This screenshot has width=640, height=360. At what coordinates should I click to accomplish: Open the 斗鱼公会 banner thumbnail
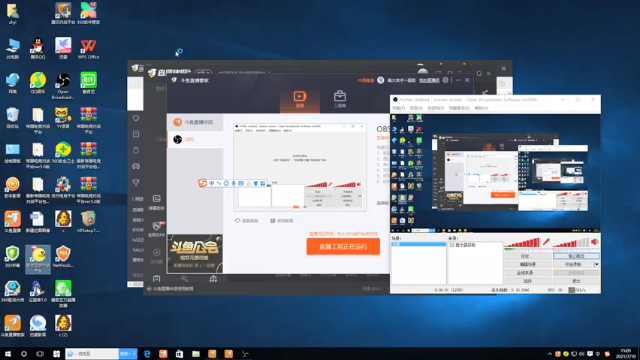[195, 253]
